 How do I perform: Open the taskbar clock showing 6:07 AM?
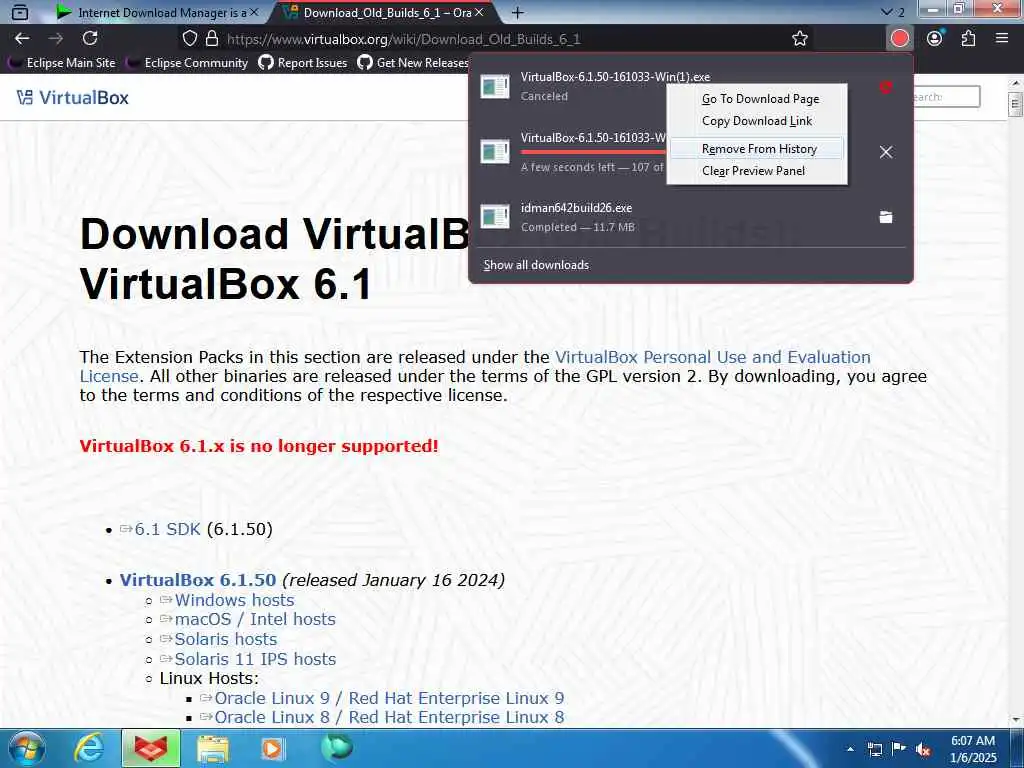tap(973, 749)
